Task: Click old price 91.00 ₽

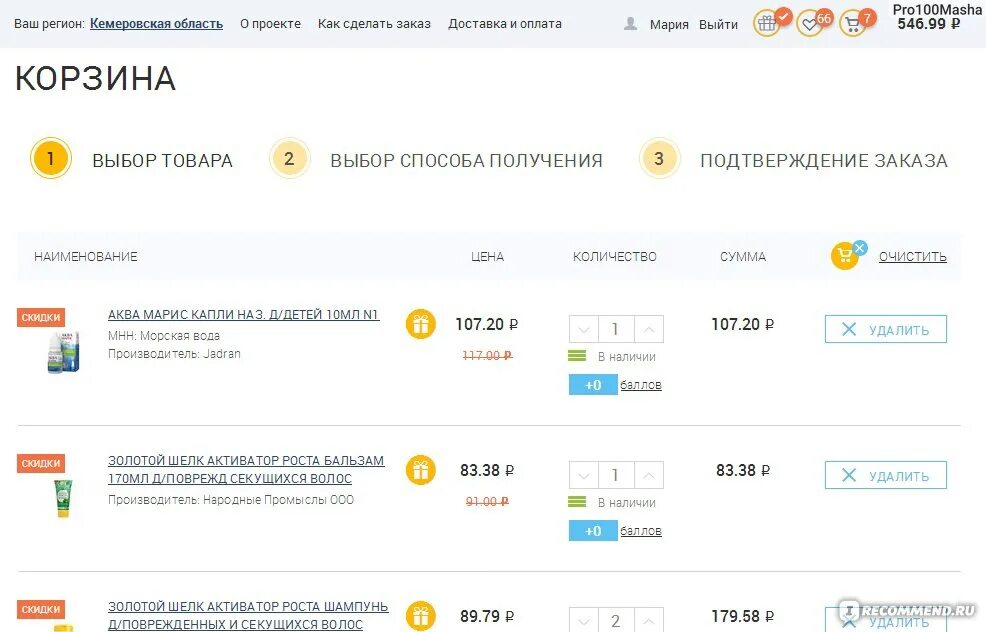Action: pos(487,501)
